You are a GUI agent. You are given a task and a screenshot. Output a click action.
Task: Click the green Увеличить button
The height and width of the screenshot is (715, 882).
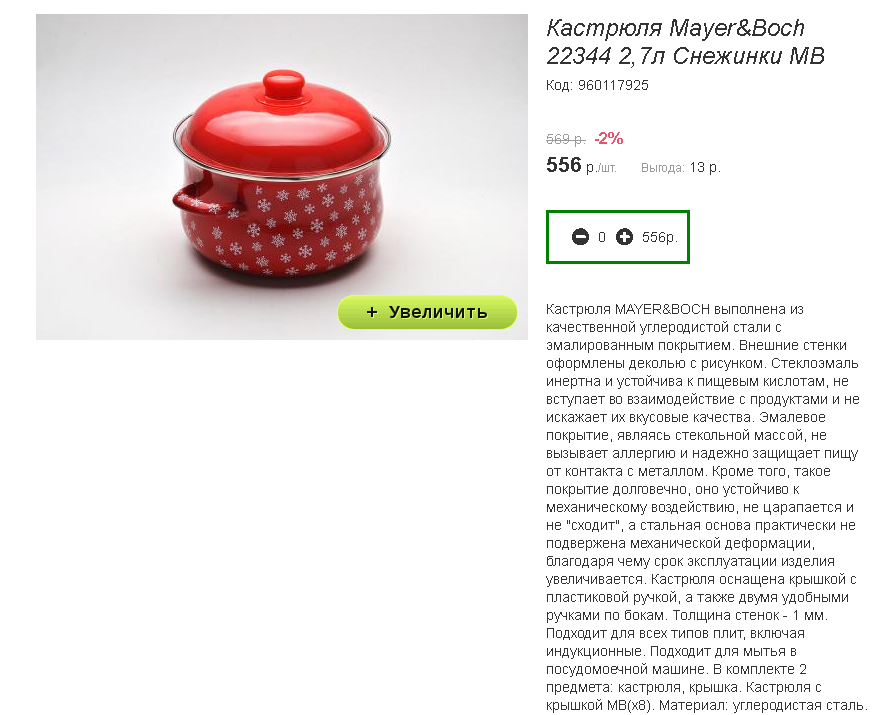pyautogui.click(x=427, y=312)
